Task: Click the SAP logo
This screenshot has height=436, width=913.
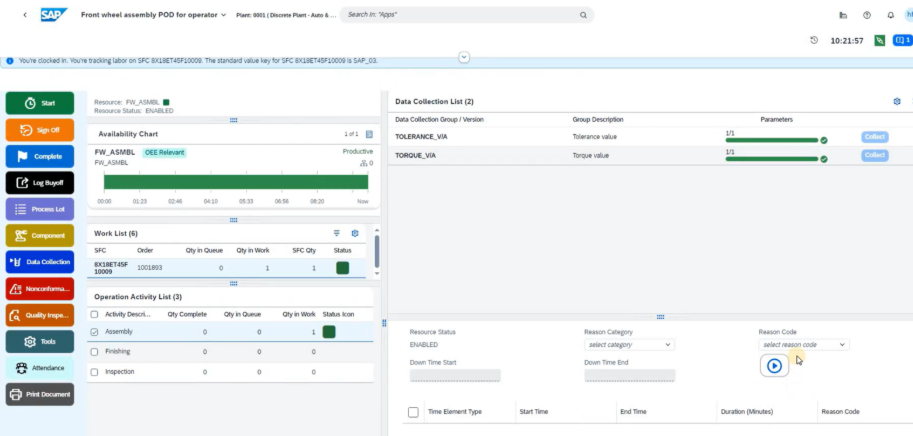Action: point(53,15)
